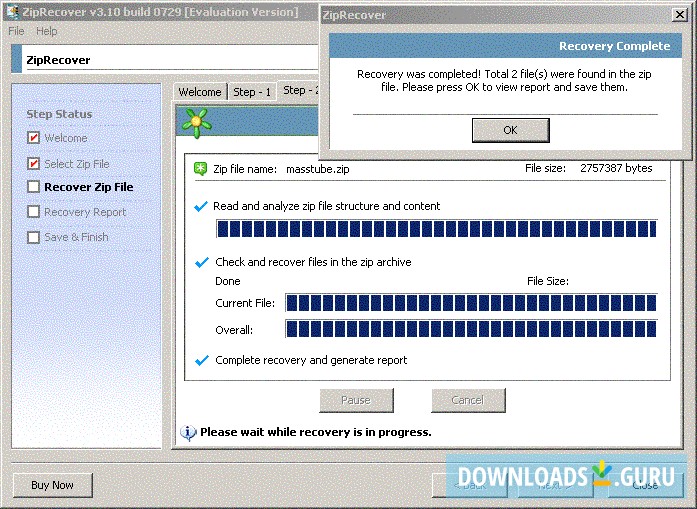Select the Step - 2 tab
Screen dimensions: 697x509
[x=299, y=90]
